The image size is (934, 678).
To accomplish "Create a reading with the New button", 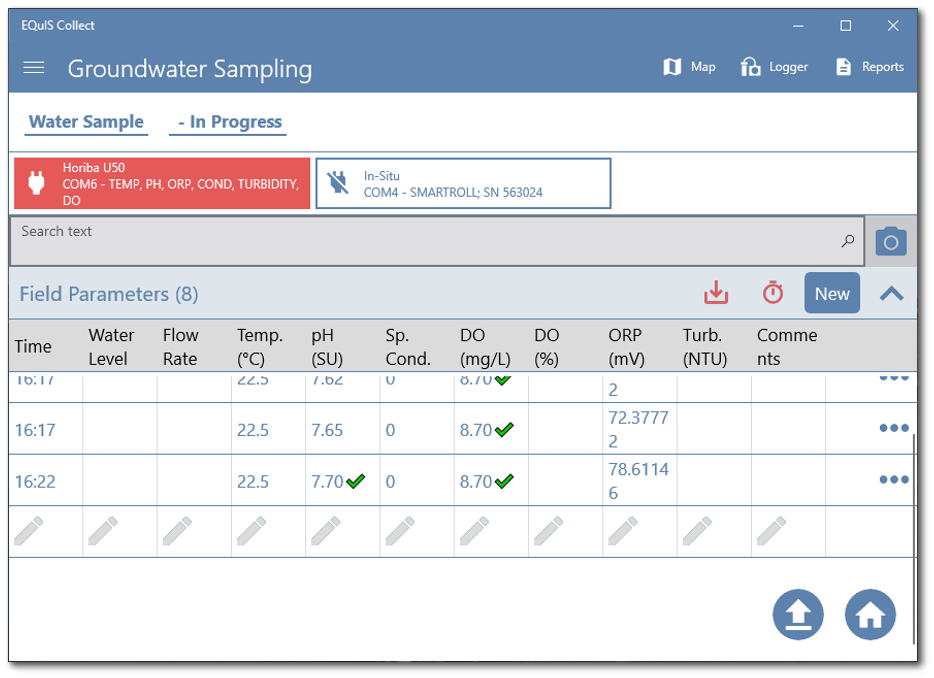I will coord(832,293).
